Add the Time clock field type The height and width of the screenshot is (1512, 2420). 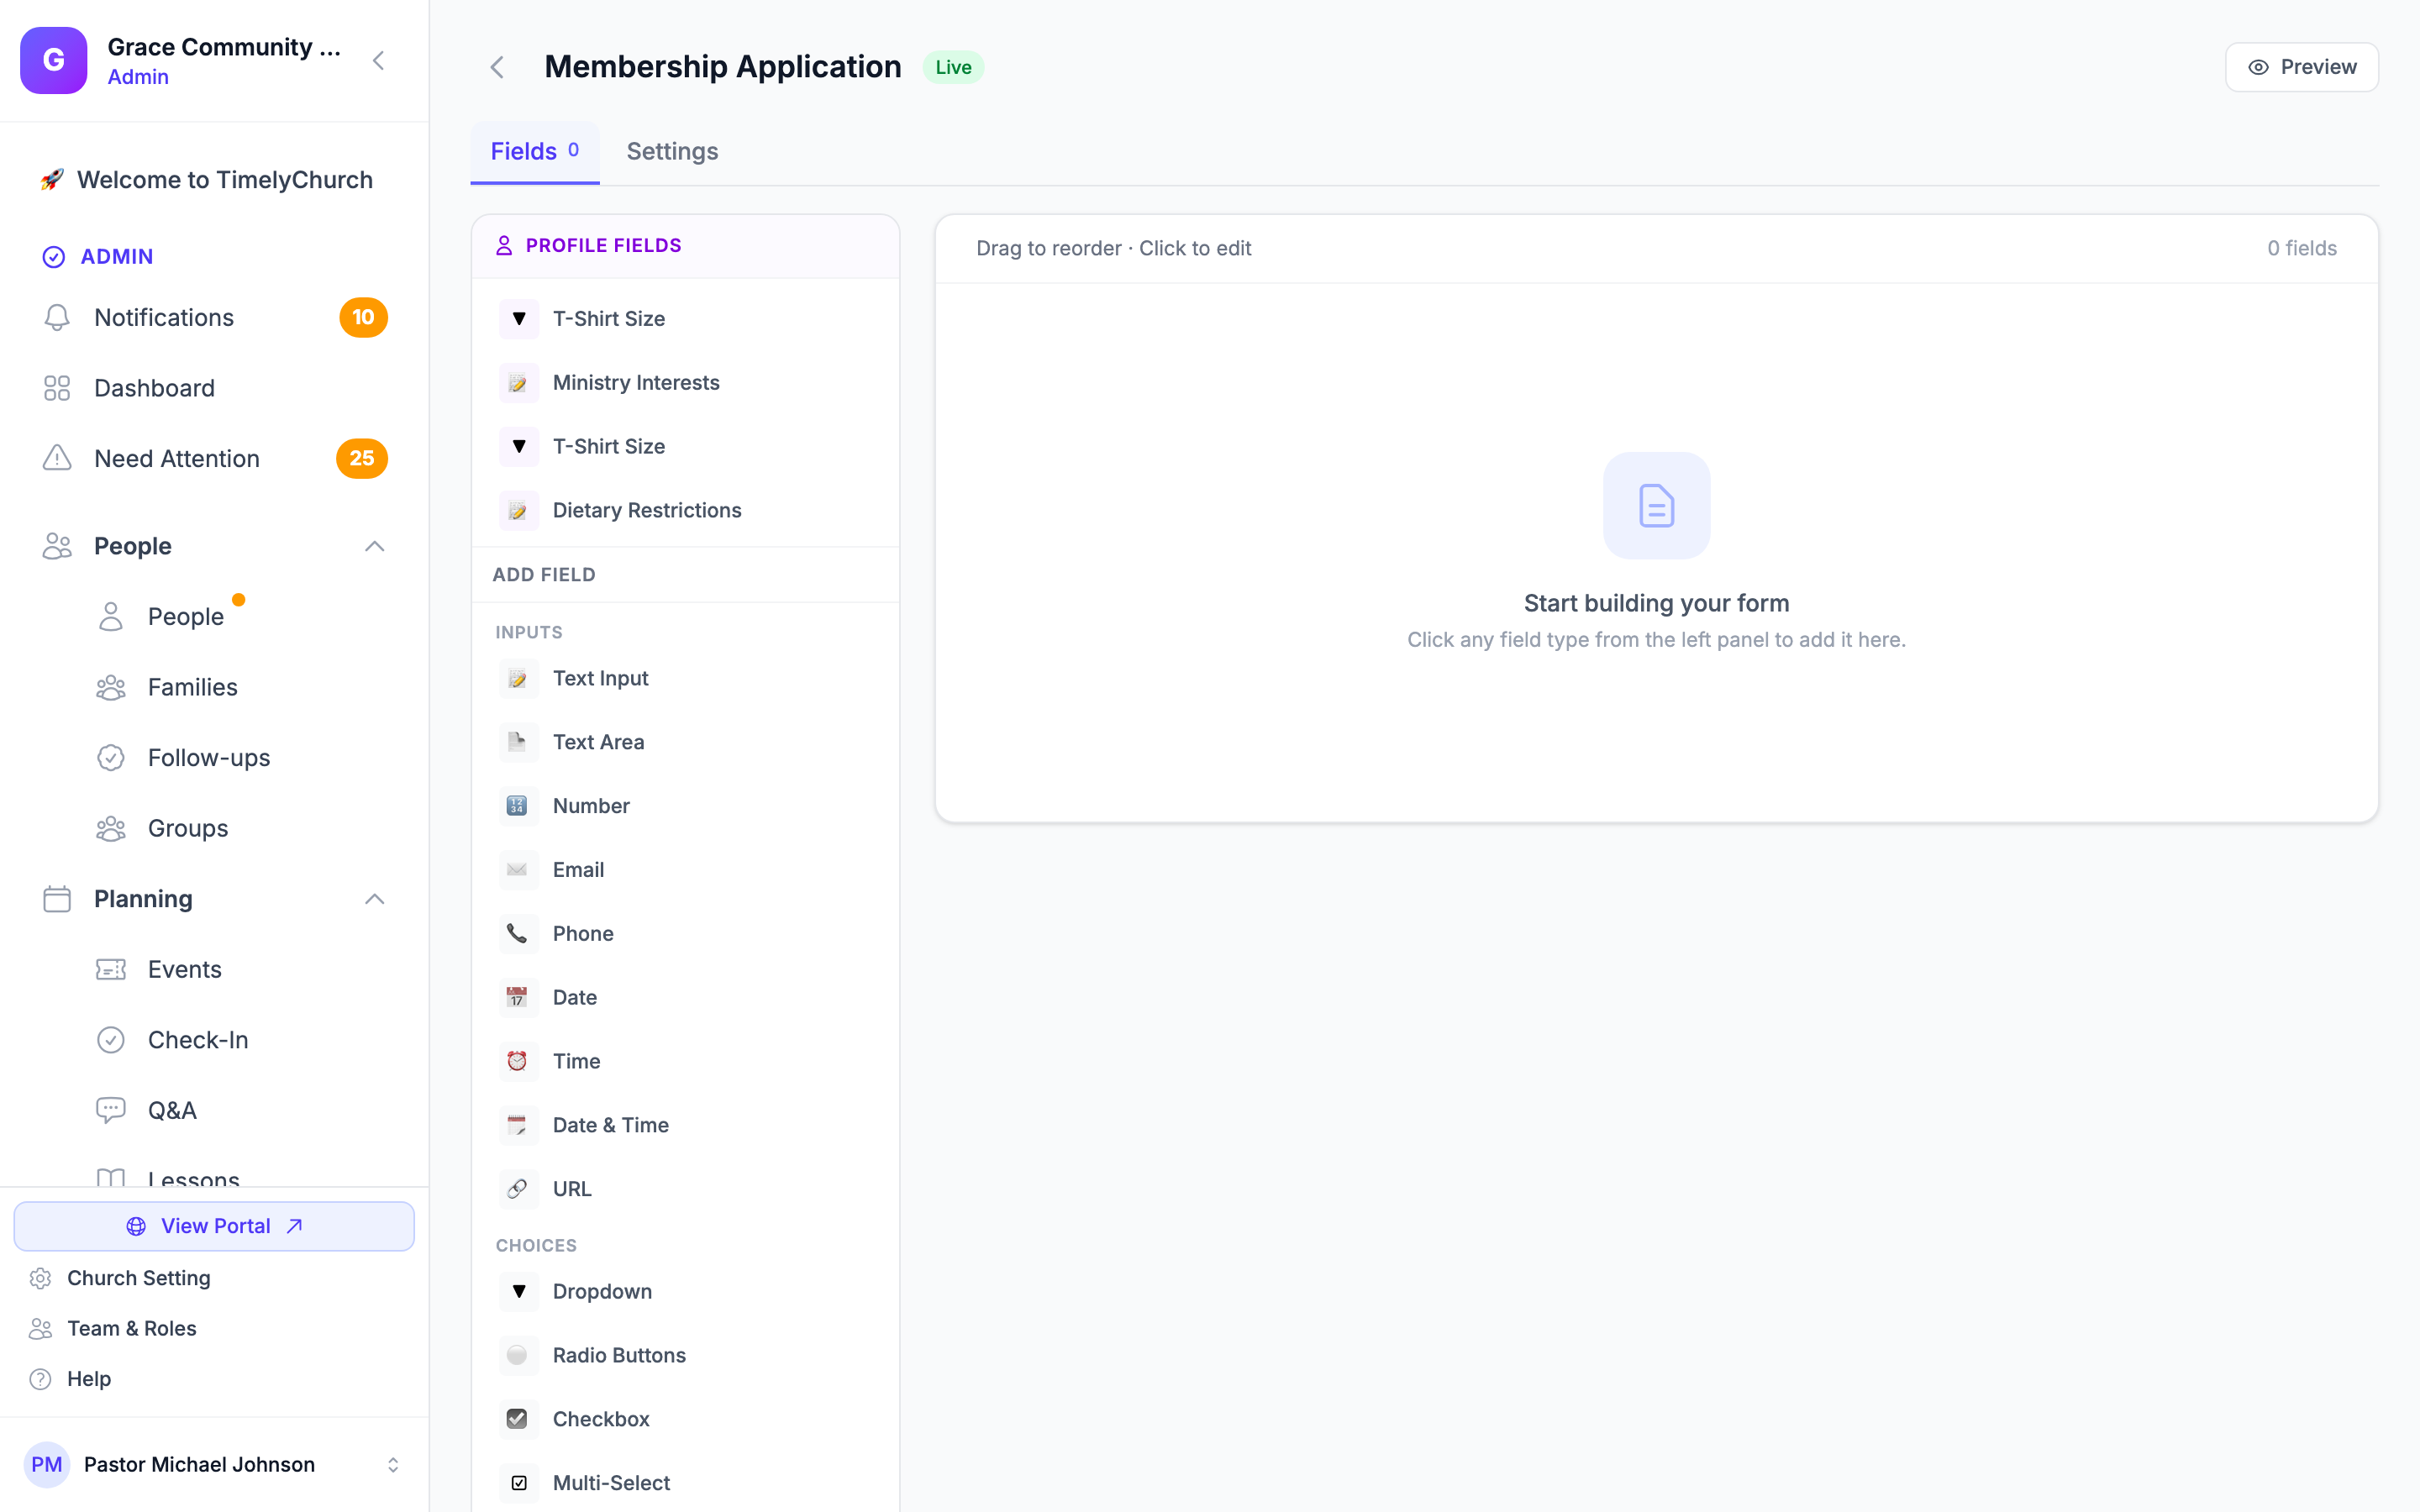coord(685,1061)
